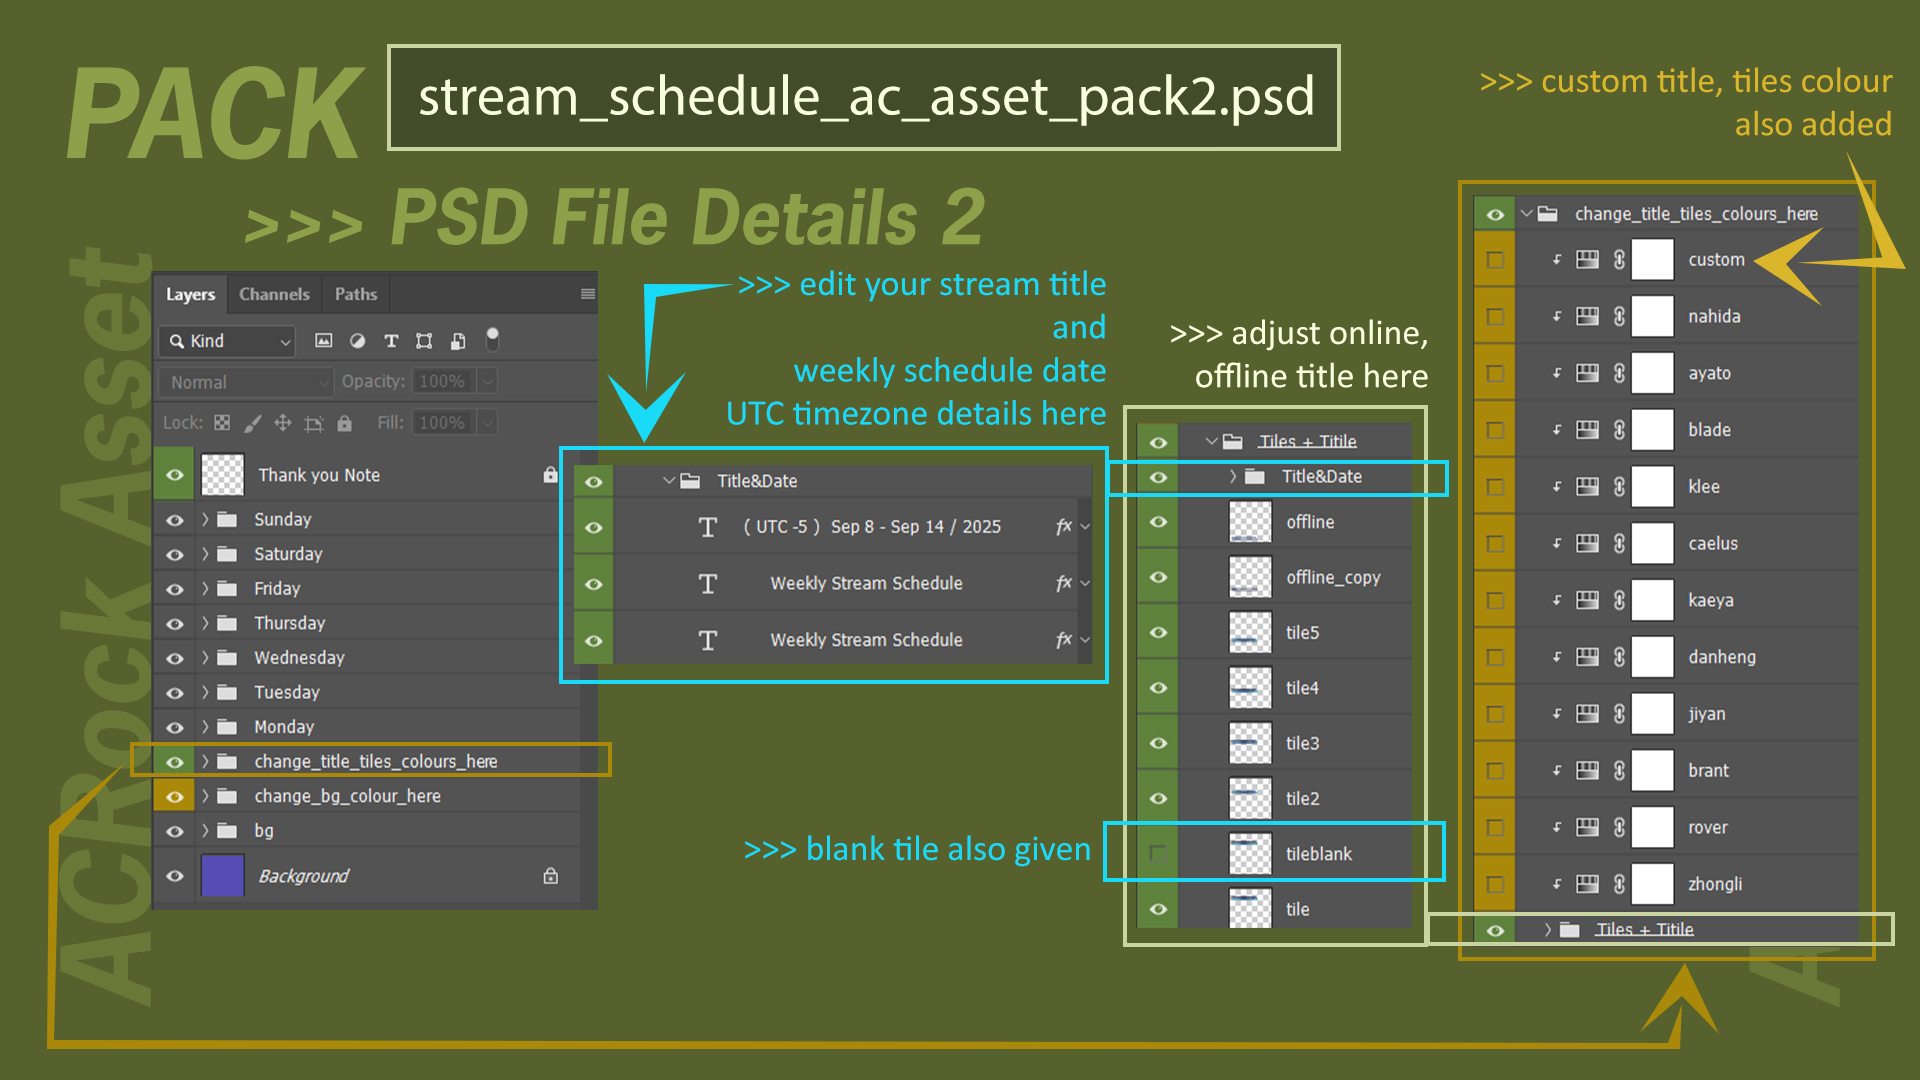
Task: Open Layers panel flyout menu
Action: point(587,294)
